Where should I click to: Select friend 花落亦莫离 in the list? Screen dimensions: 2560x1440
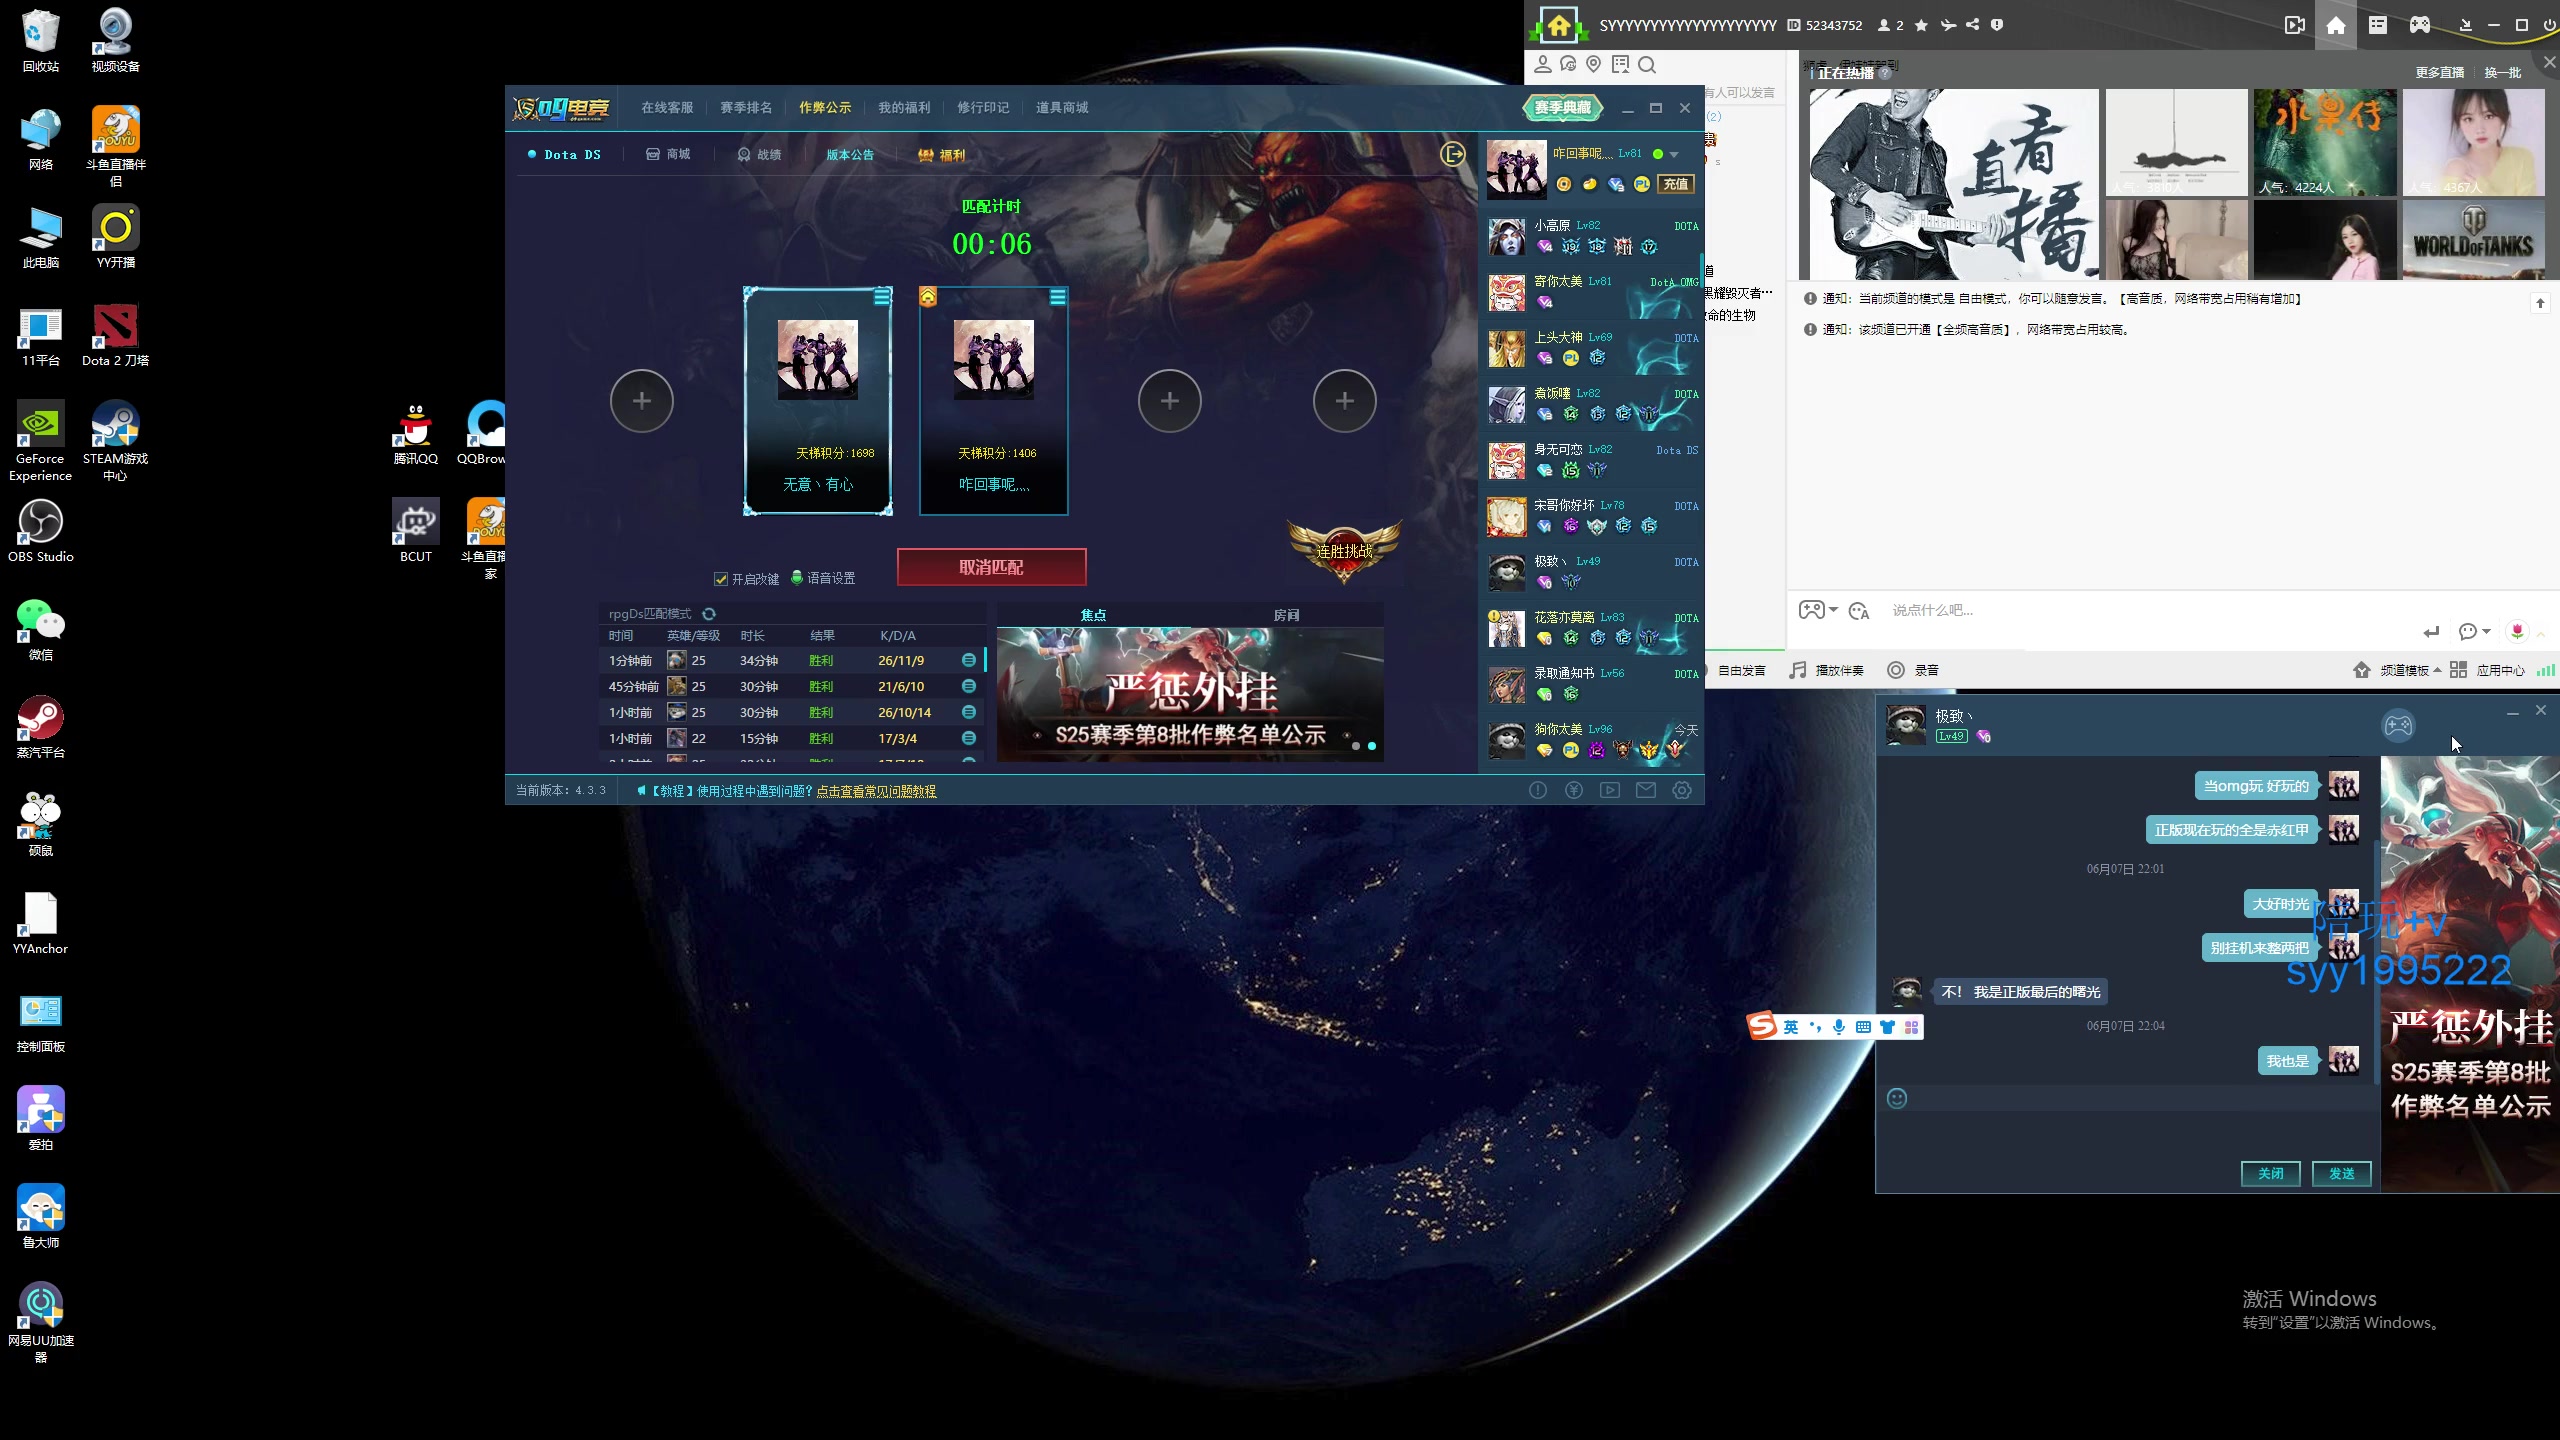1593,629
